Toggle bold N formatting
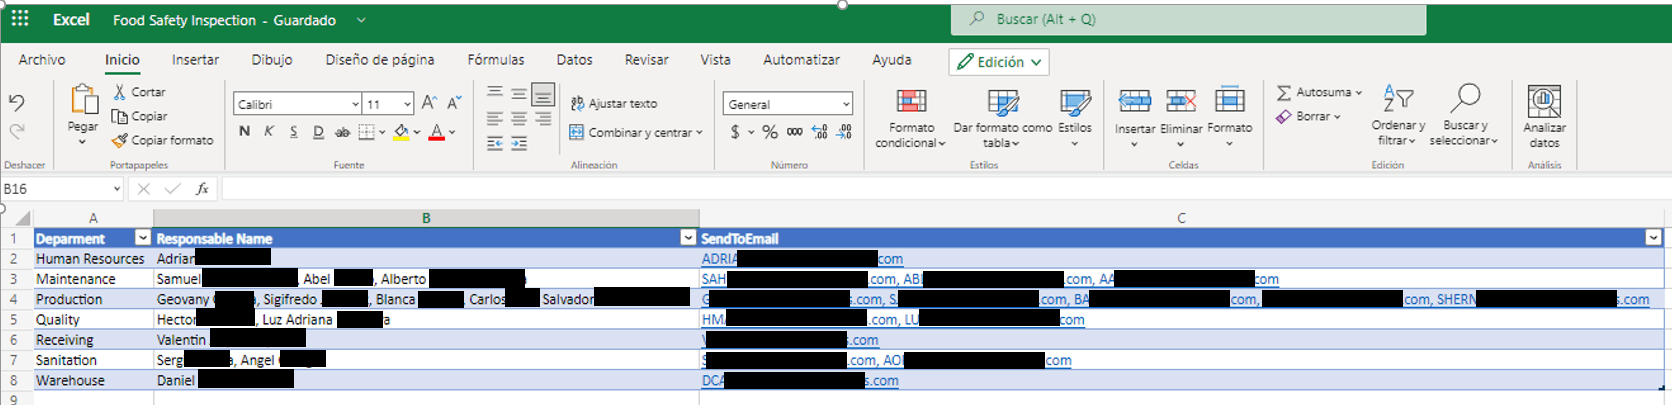1672x405 pixels. (x=245, y=131)
